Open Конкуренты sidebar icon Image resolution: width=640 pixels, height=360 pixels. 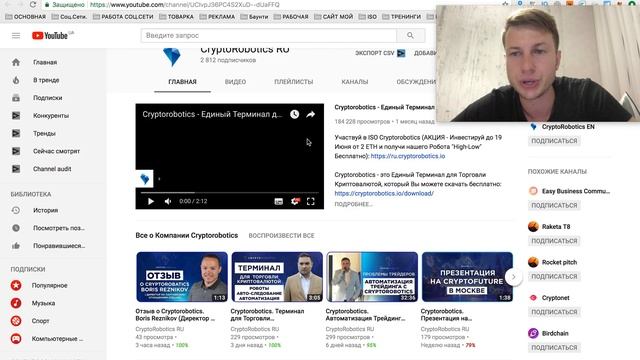coord(16,116)
